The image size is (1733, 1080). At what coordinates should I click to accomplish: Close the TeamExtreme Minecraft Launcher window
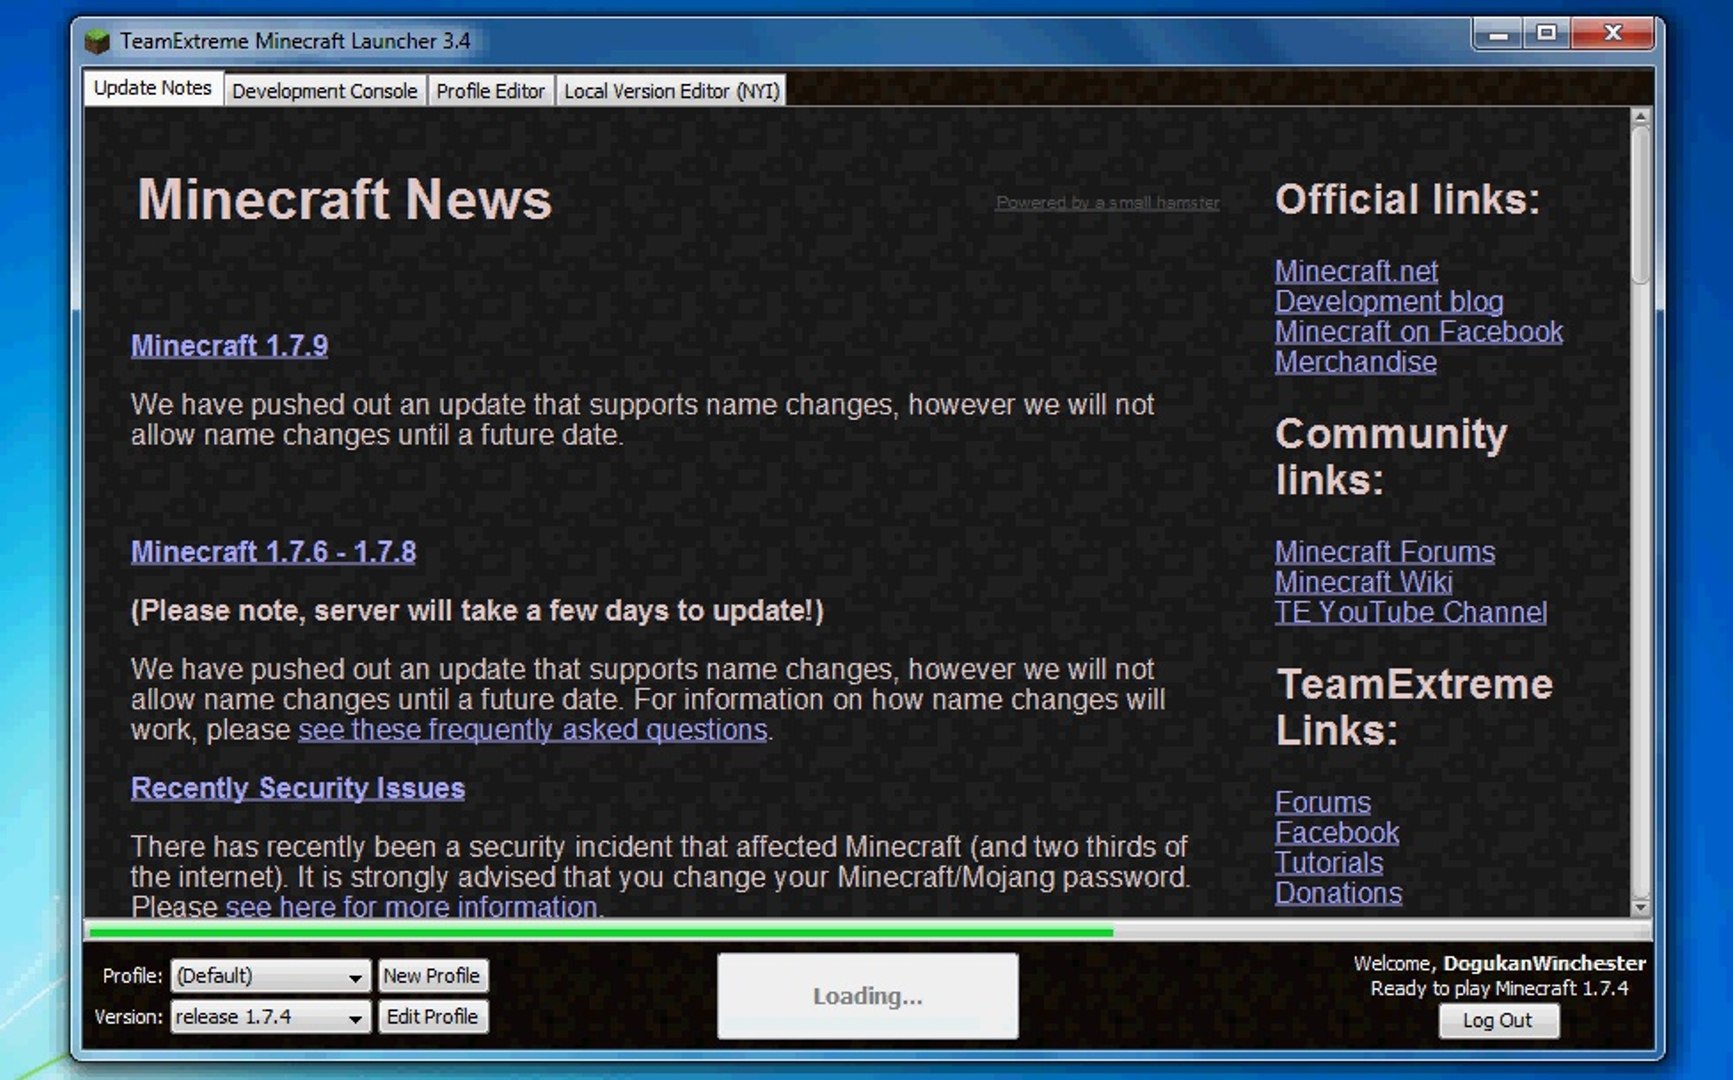coord(1612,34)
